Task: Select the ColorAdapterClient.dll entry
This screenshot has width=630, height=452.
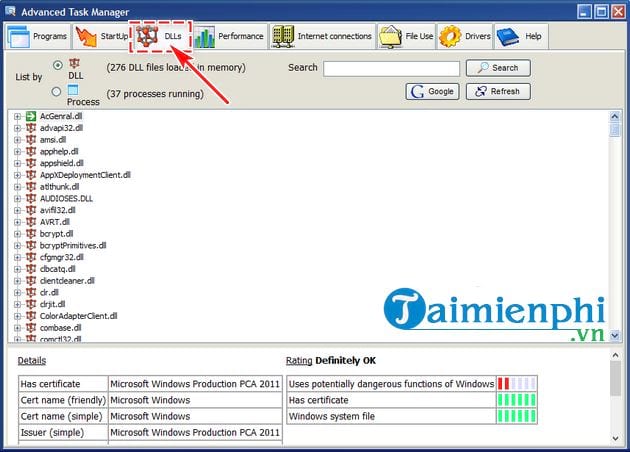Action: (x=79, y=316)
